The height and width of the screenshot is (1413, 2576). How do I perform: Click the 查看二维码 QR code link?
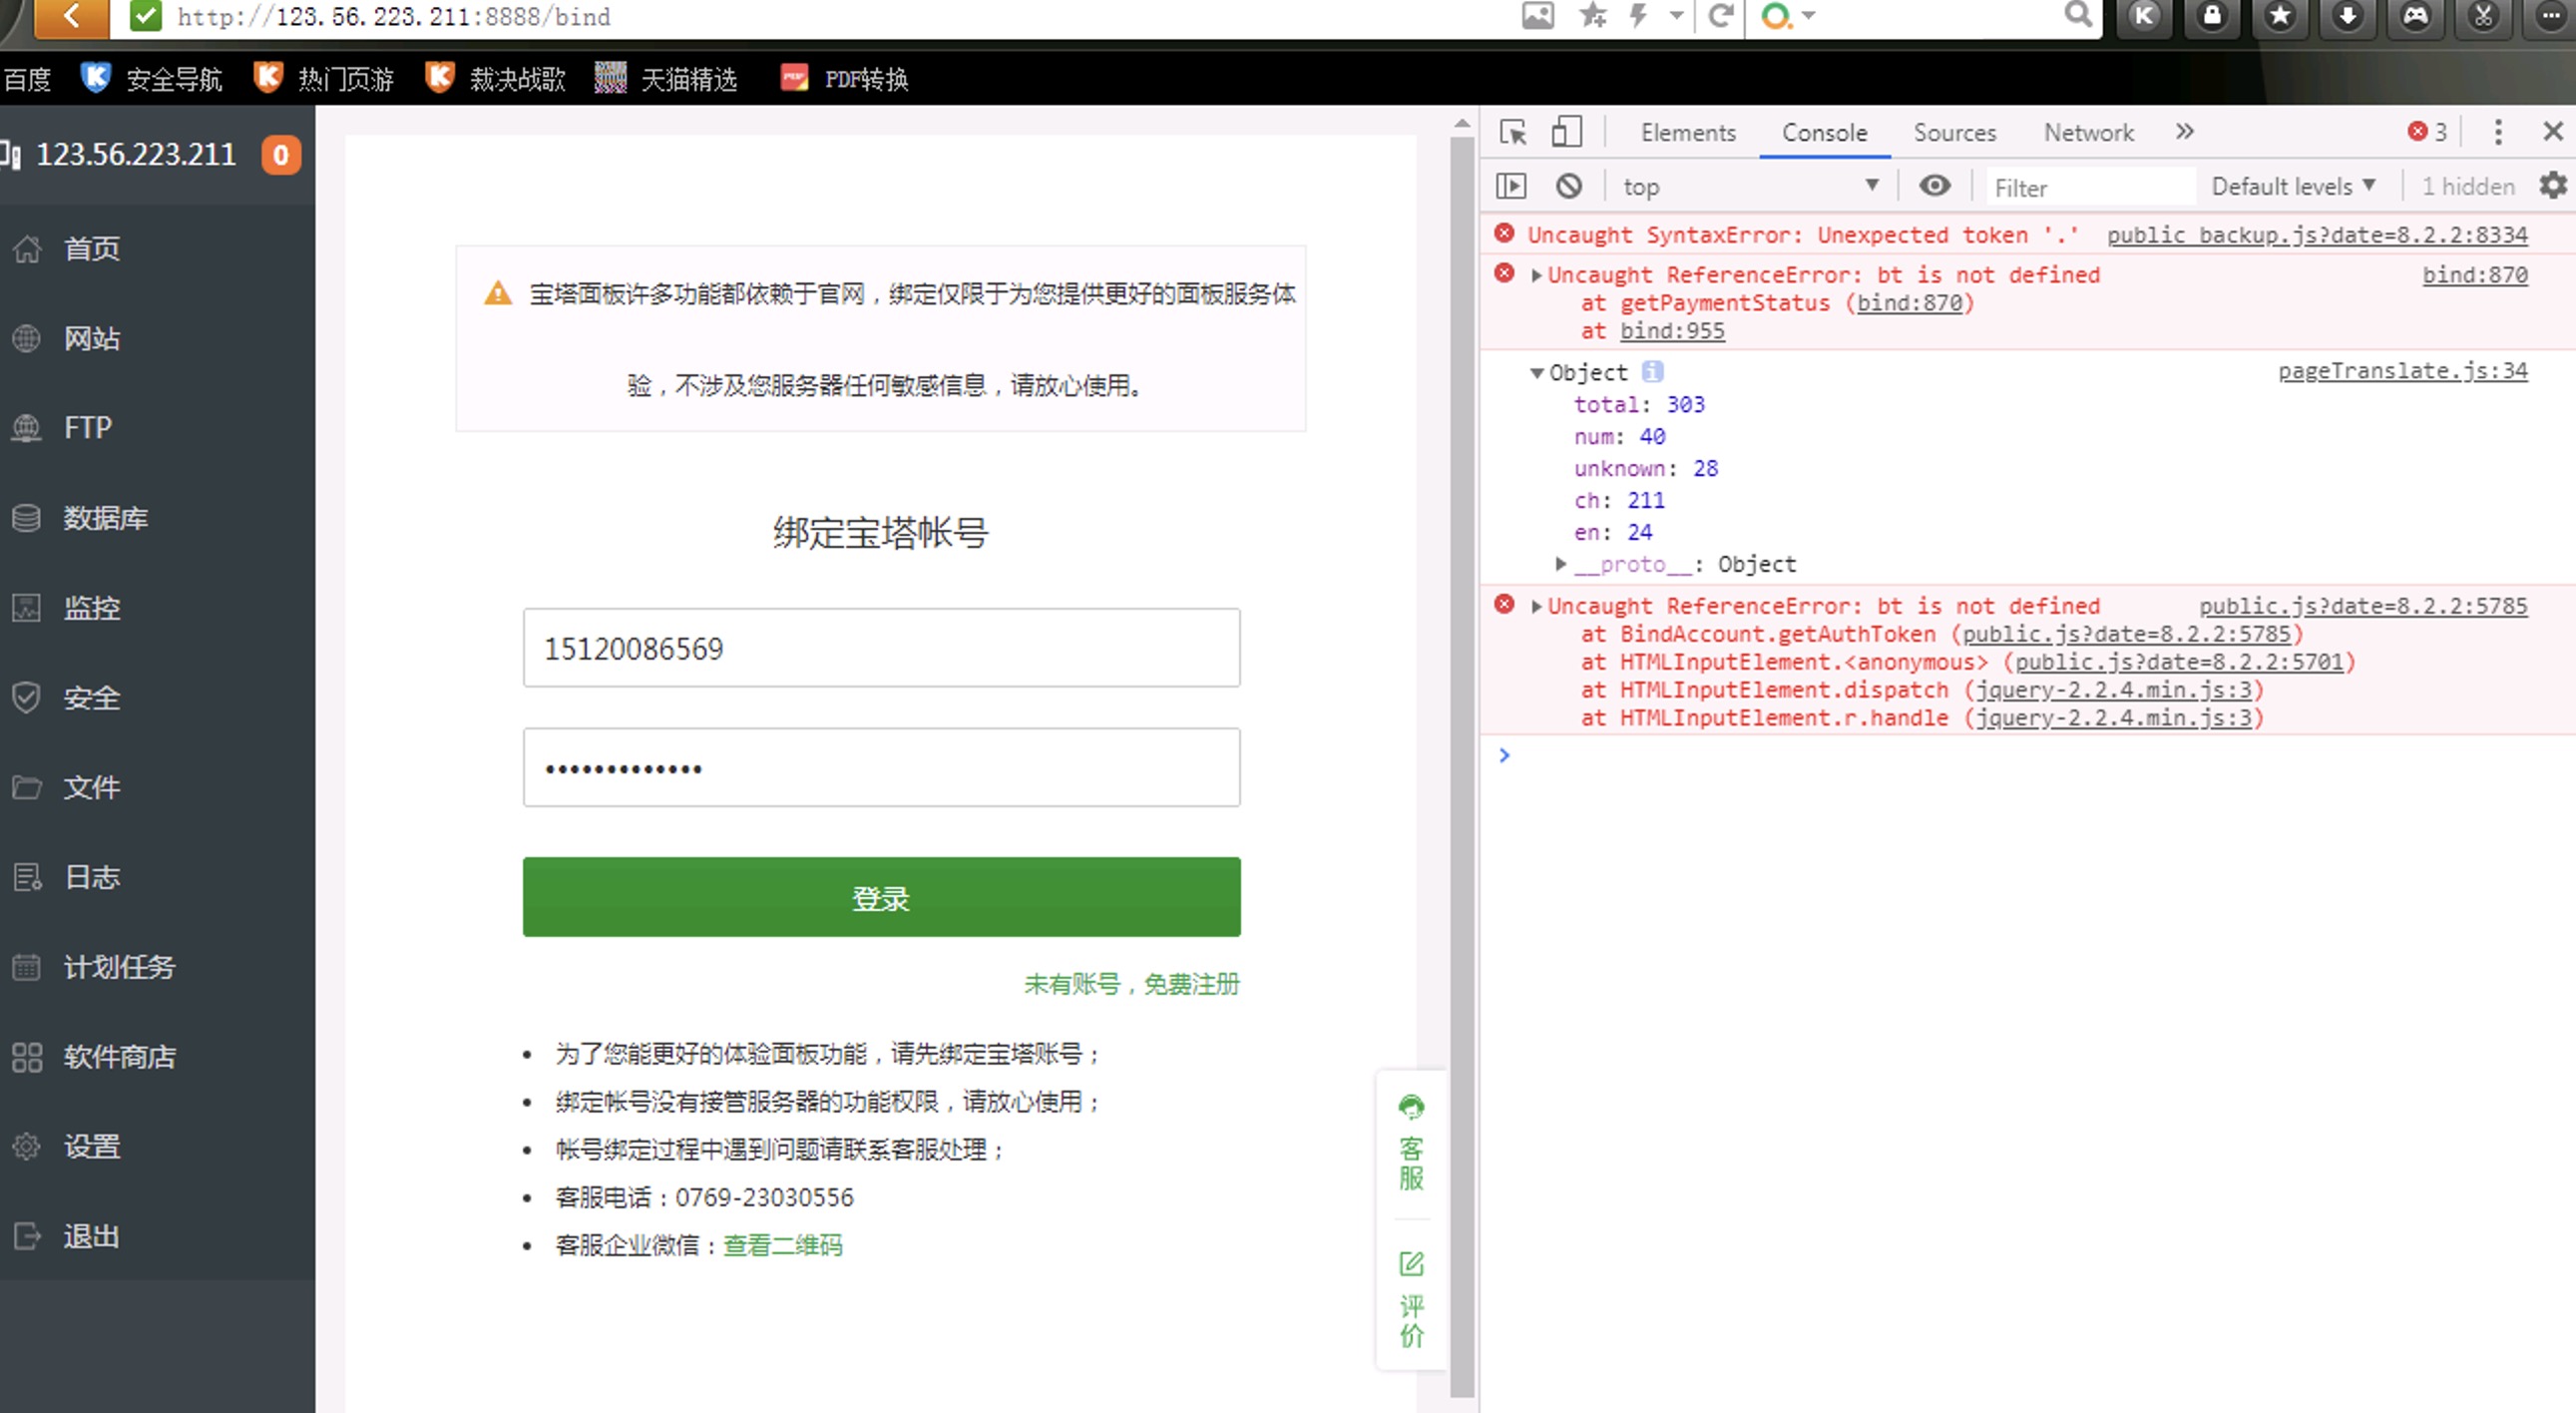click(783, 1245)
